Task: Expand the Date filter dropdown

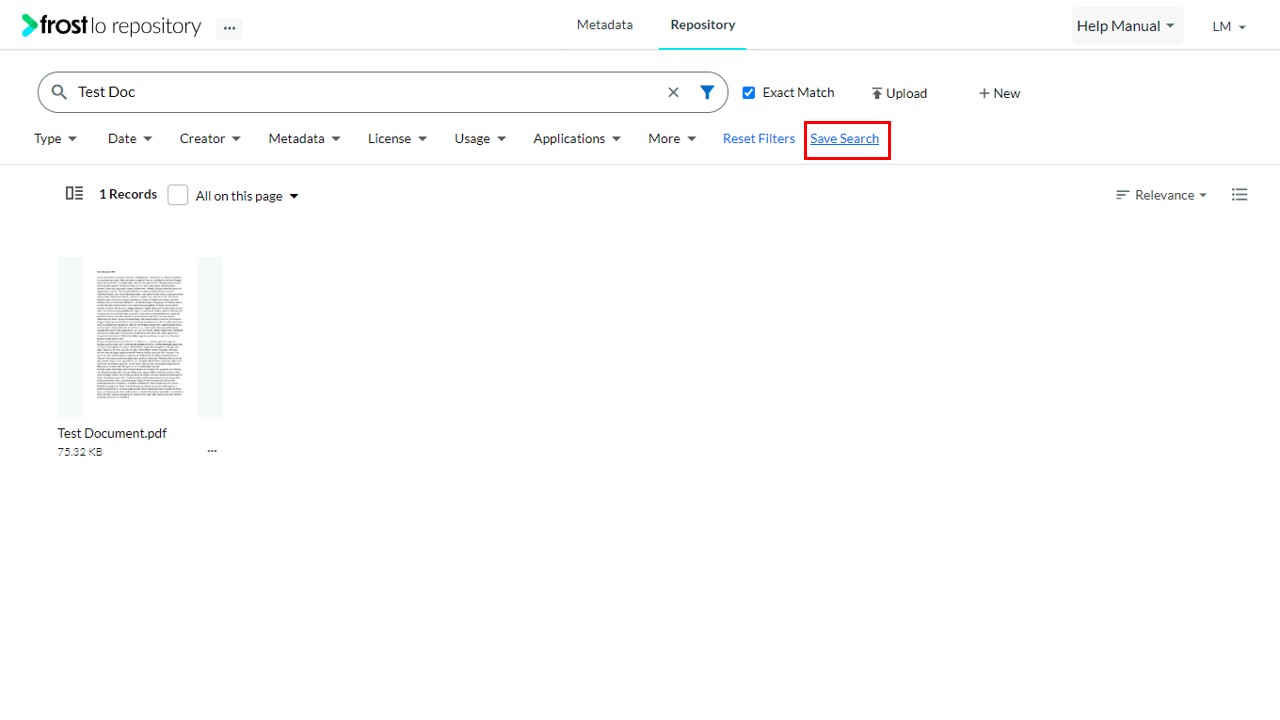Action: (130, 139)
